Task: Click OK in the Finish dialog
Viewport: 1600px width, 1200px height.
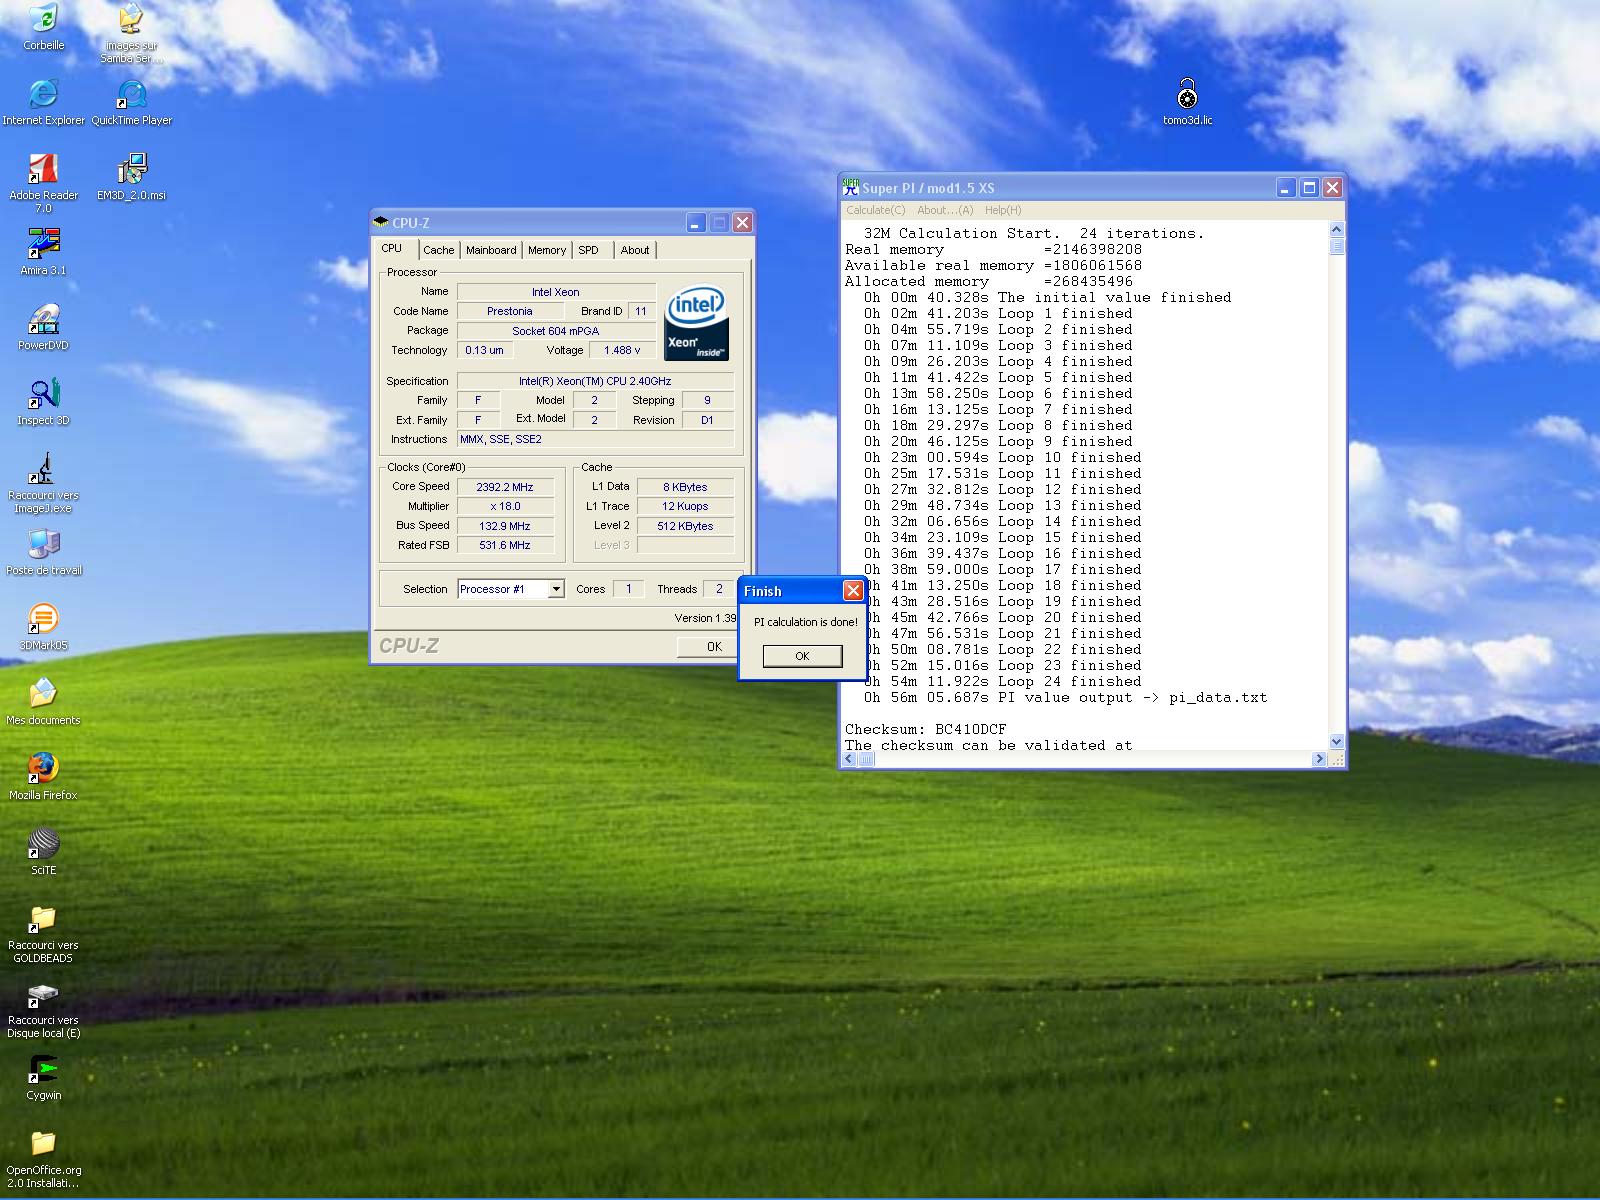Action: point(802,656)
